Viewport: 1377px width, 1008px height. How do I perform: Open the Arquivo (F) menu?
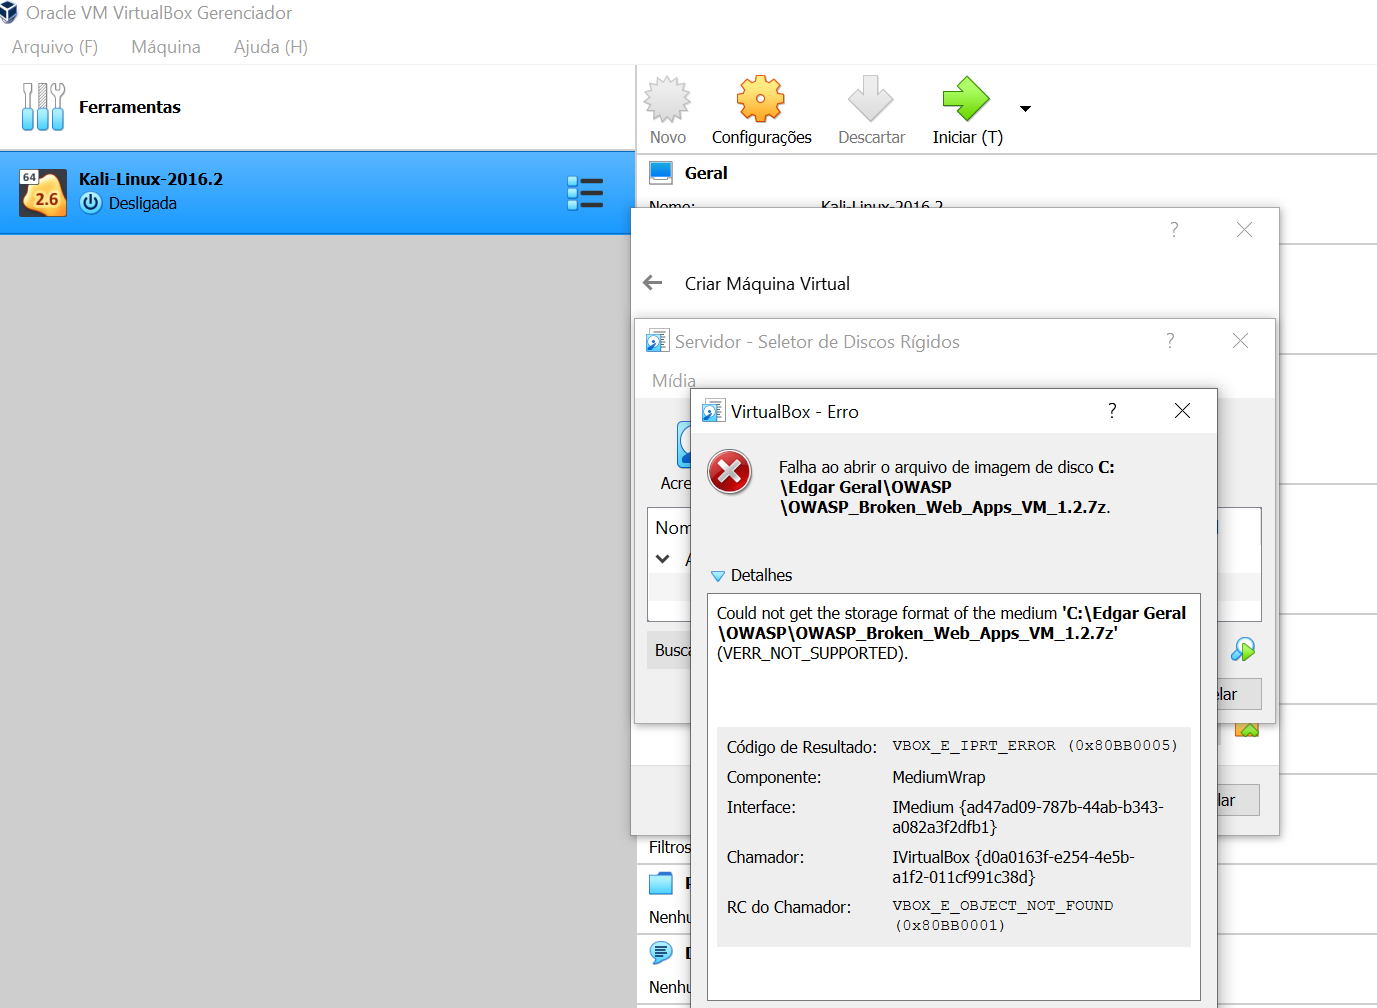55,47
